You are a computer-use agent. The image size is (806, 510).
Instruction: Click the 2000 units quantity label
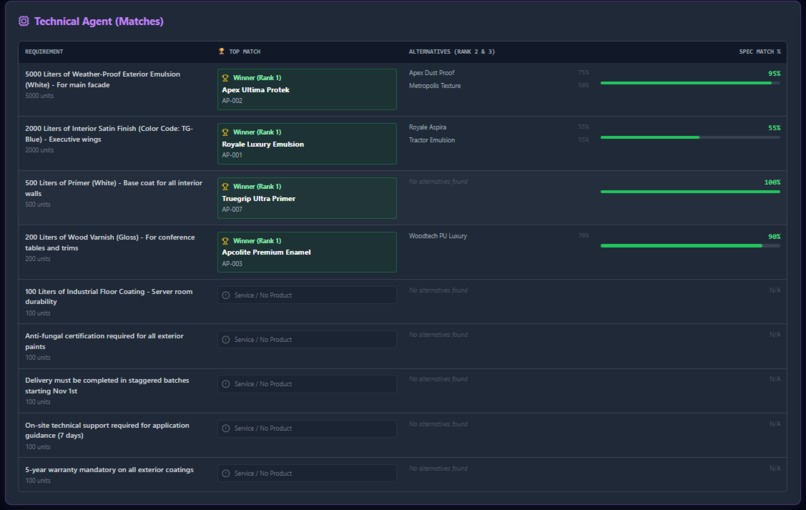coord(39,150)
